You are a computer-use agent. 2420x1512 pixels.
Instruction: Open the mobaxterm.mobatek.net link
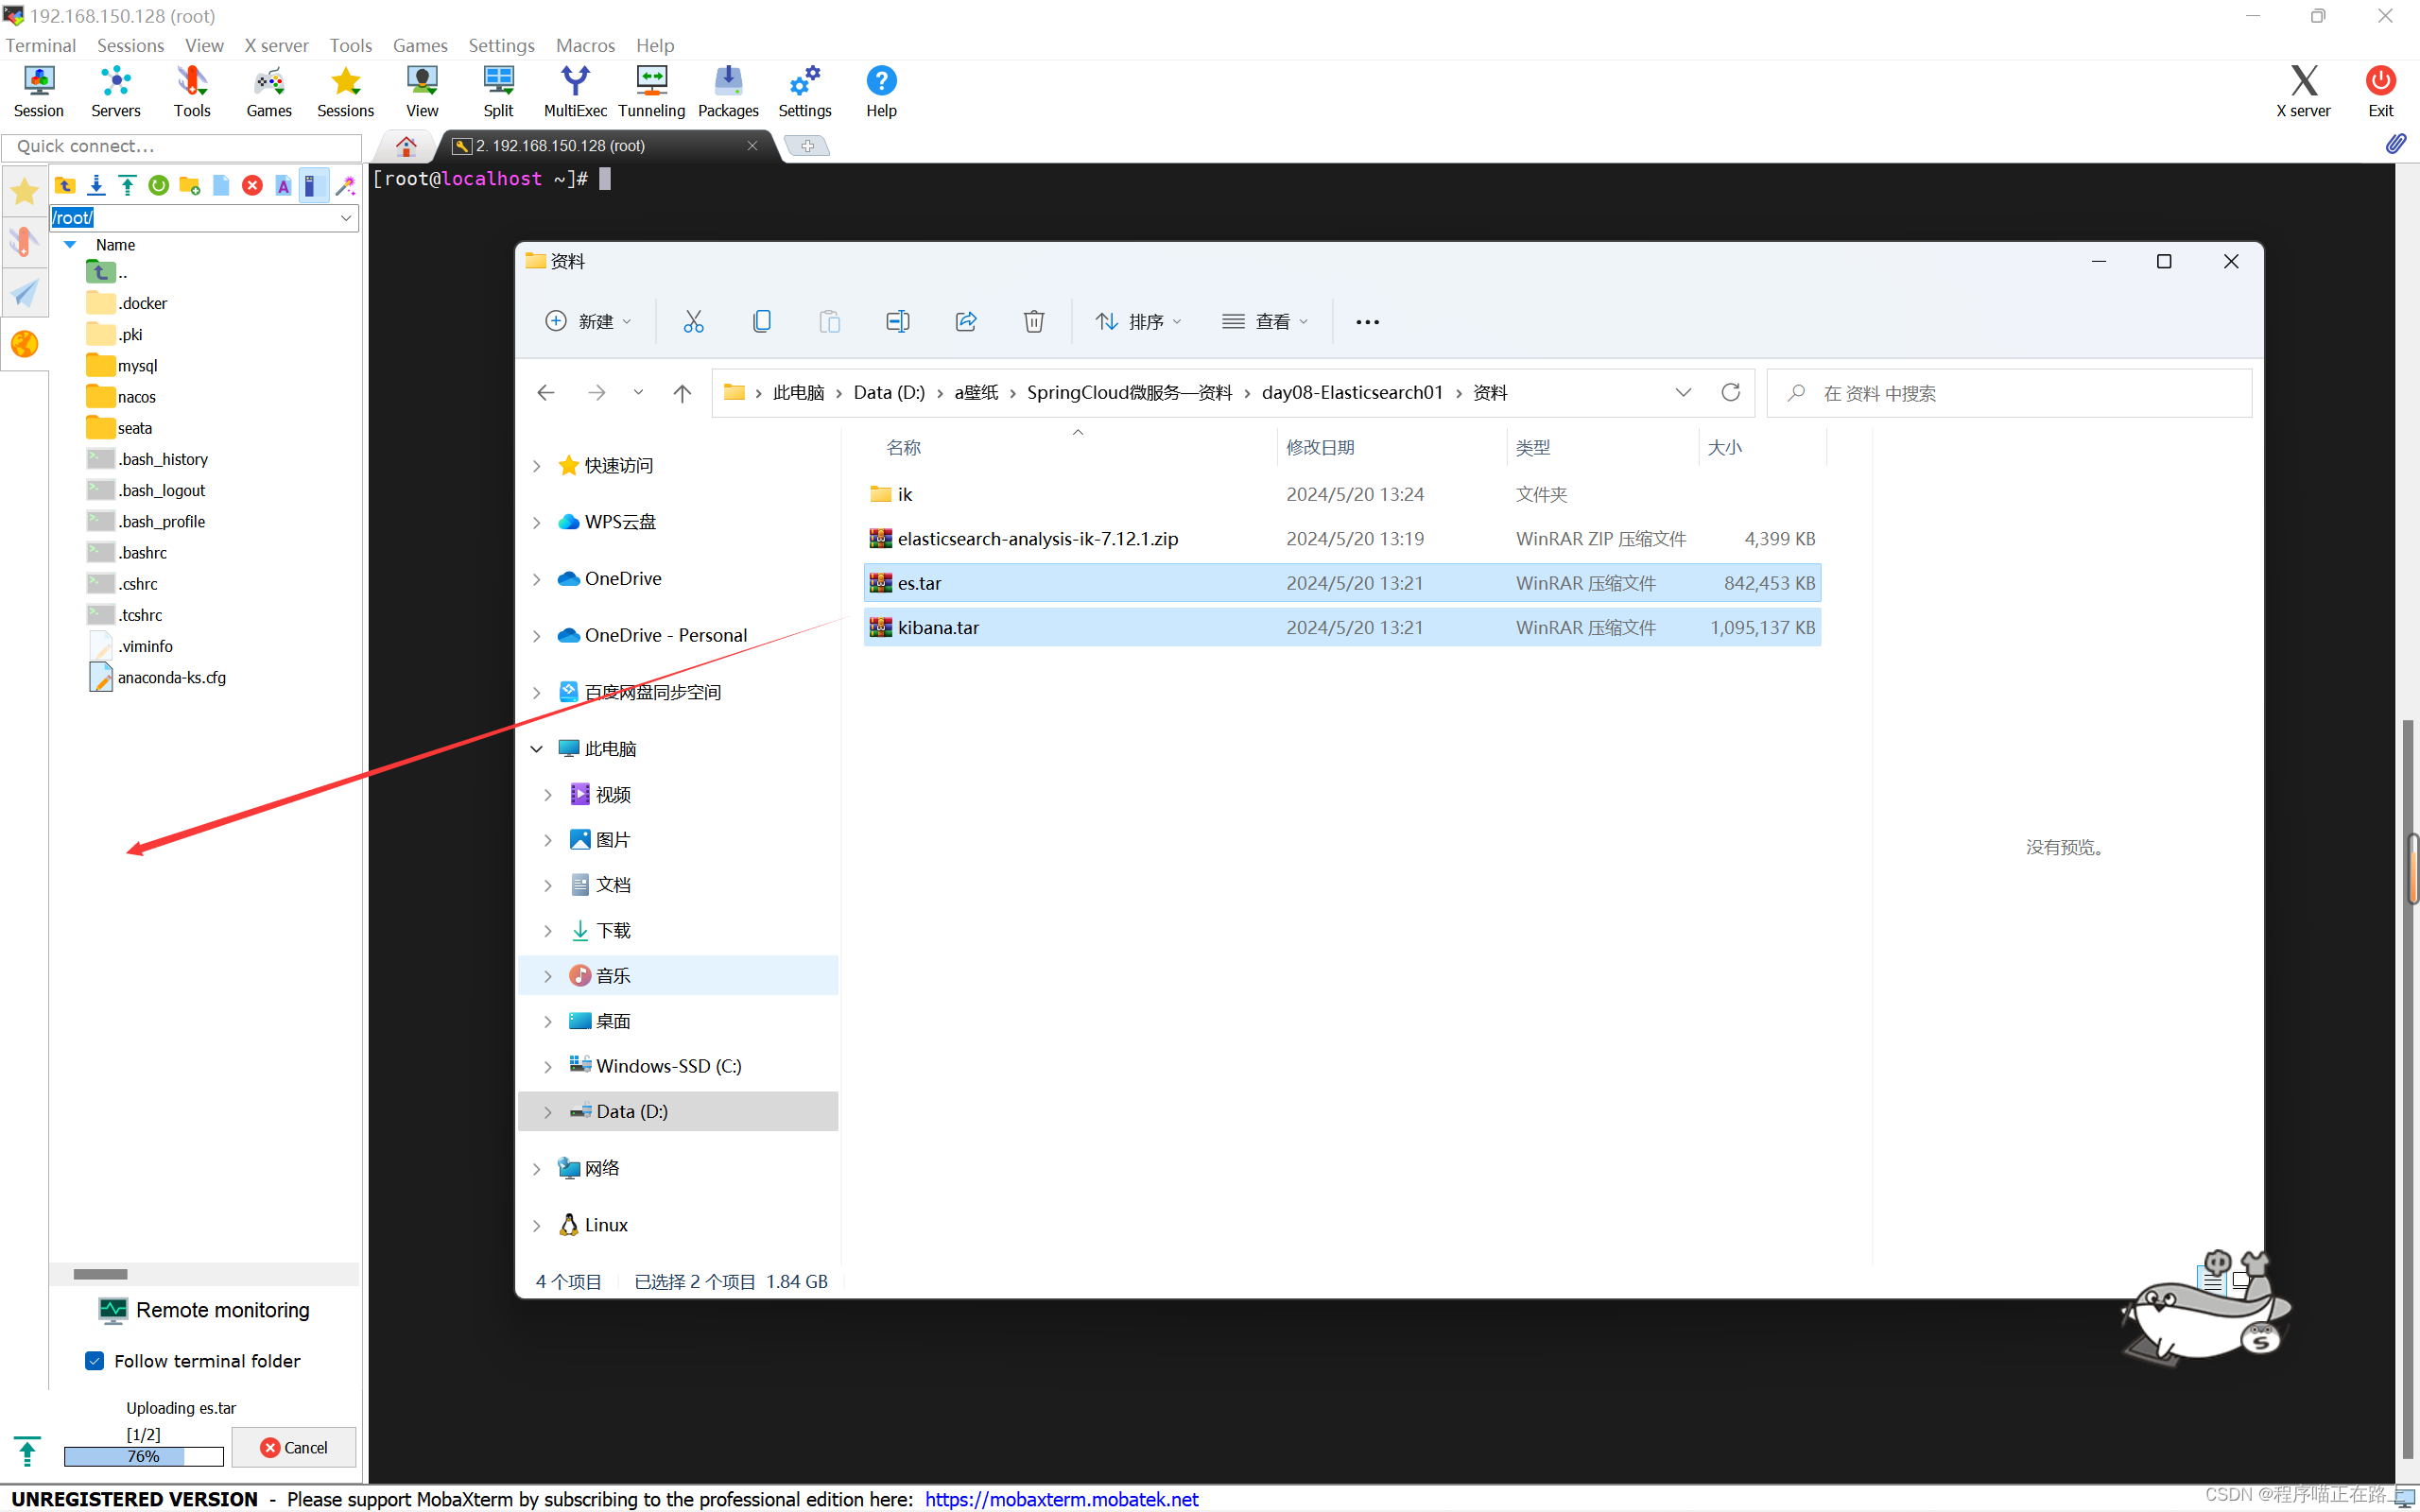click(x=1061, y=1498)
